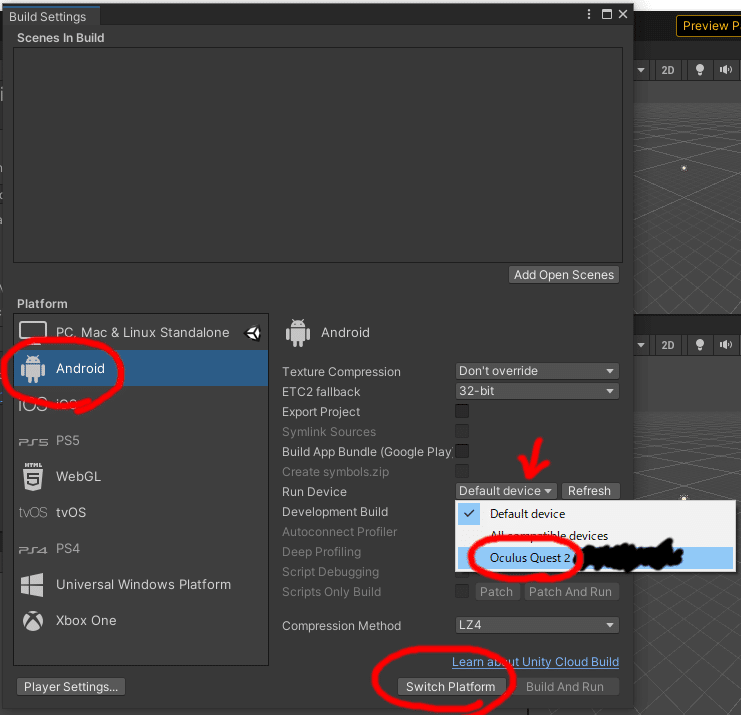741x715 pixels.
Task: Toggle audio speaker icon in lower viewport
Action: pos(726,345)
